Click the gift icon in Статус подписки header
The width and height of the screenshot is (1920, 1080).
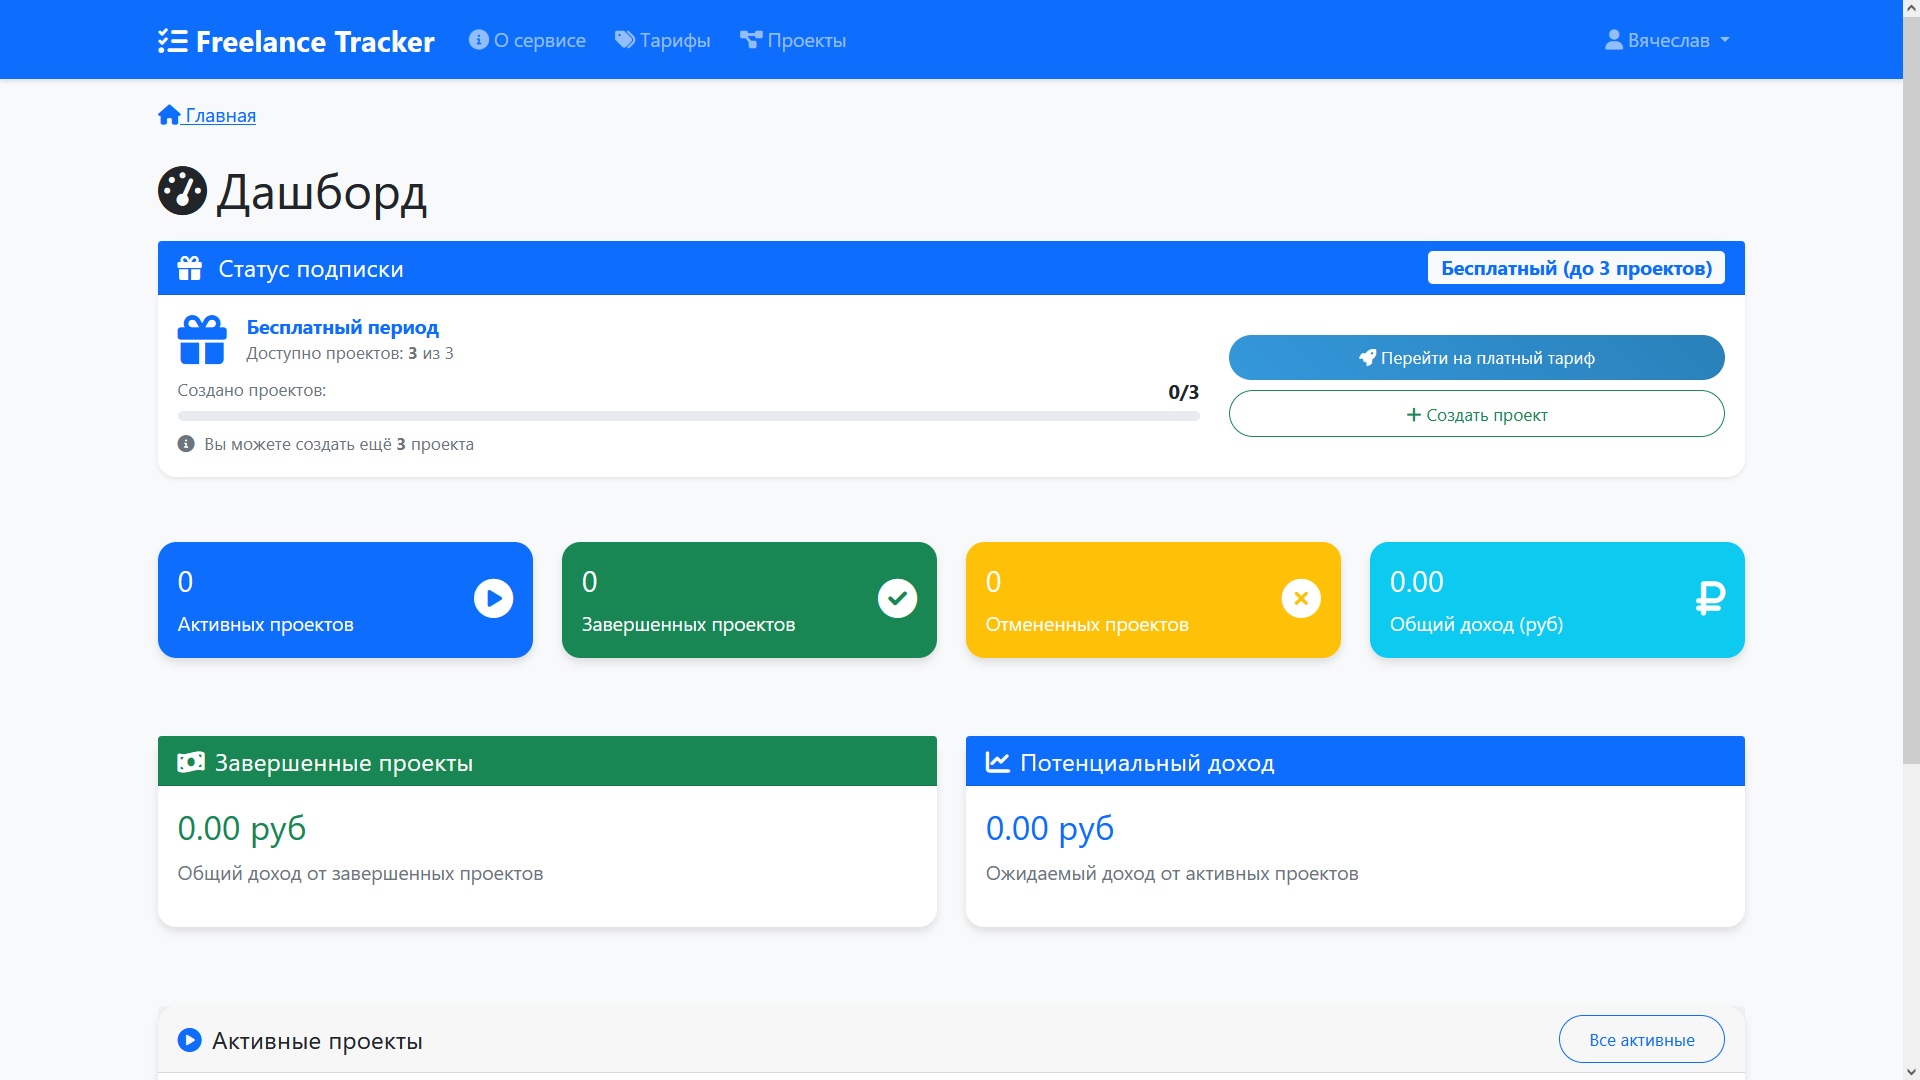(x=190, y=268)
